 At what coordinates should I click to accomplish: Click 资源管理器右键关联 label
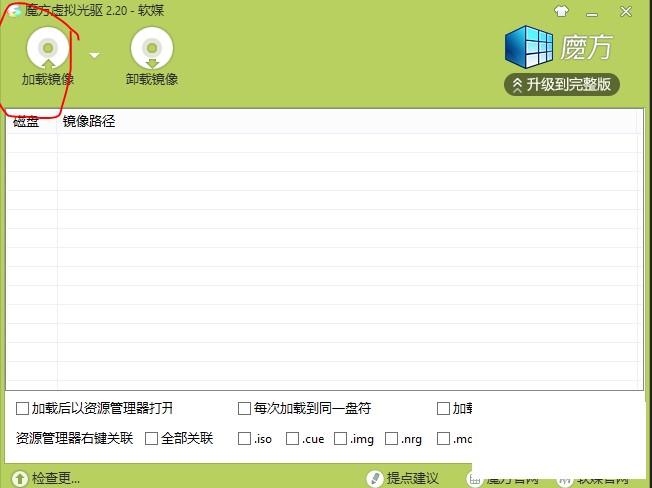click(74, 439)
